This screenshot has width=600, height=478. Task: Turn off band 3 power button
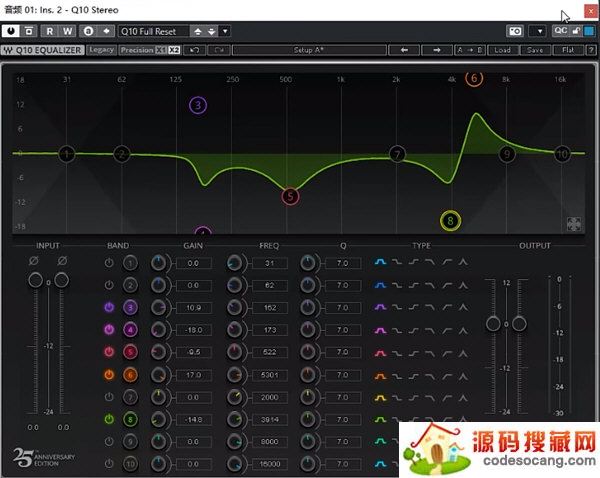click(109, 307)
